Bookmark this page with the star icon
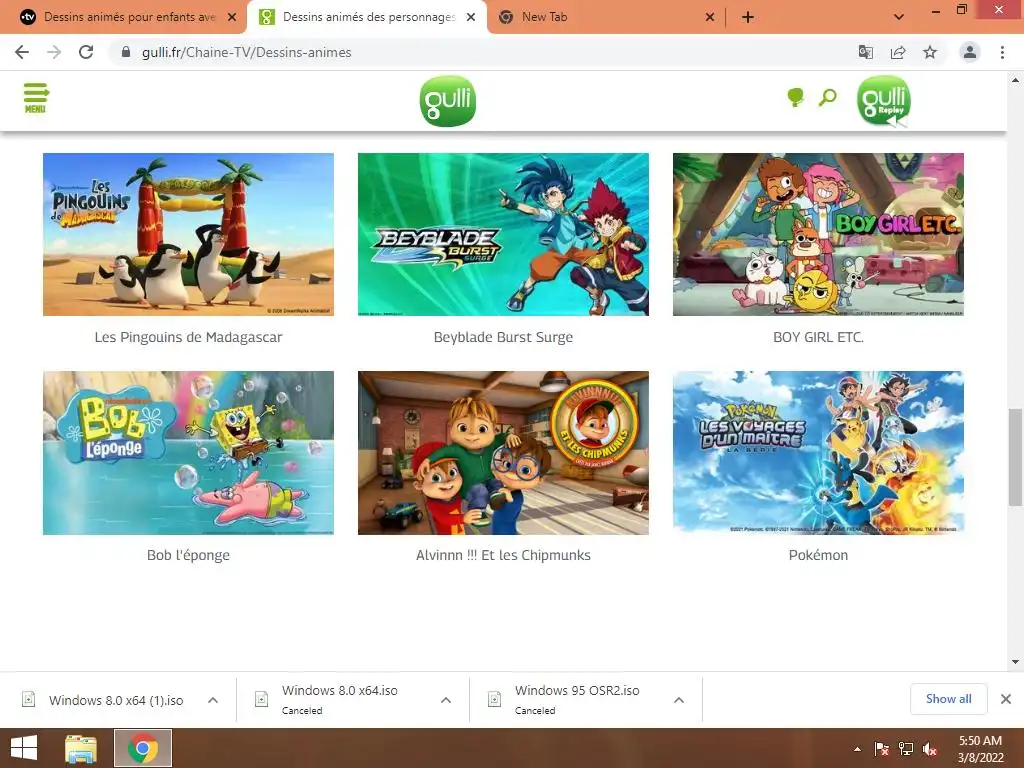The width and height of the screenshot is (1024, 768). pyautogui.click(x=930, y=52)
